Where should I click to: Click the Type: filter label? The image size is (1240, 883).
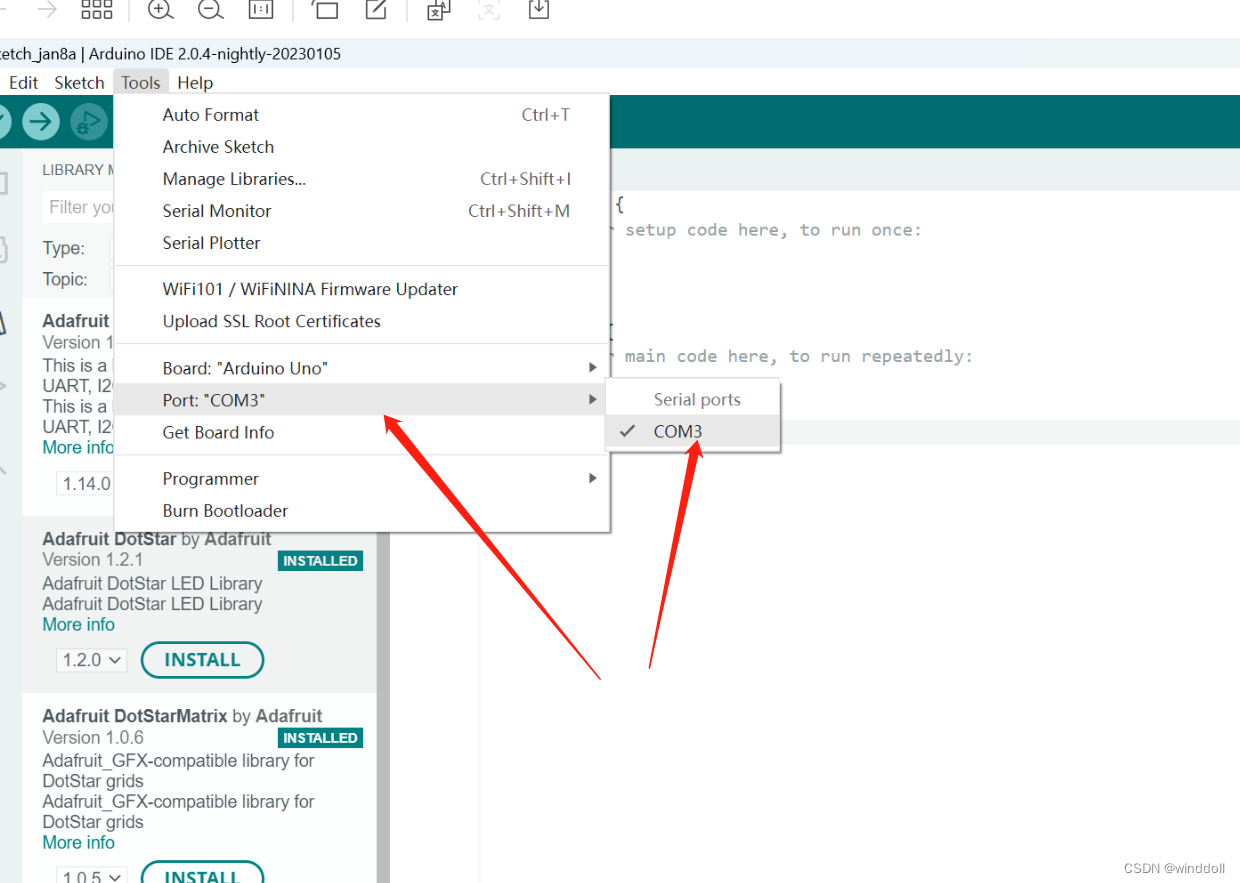click(x=63, y=248)
